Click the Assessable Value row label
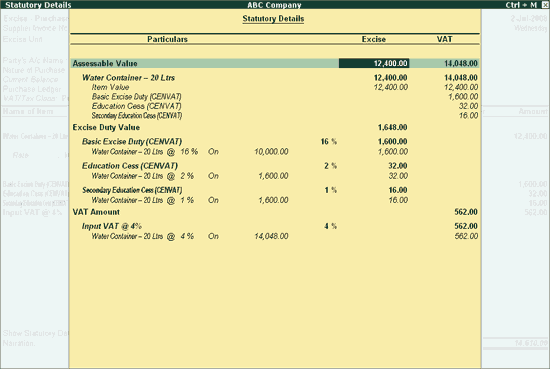Viewport: 550px width, 369px height. pos(105,63)
